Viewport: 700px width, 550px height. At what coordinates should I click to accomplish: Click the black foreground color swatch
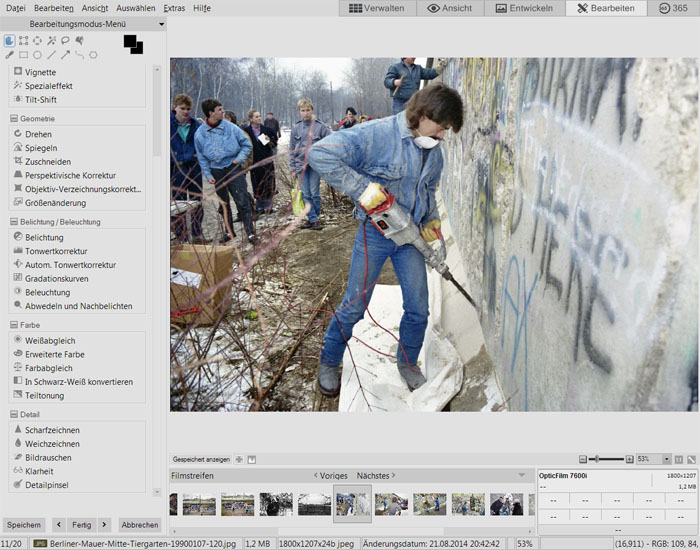tap(130, 42)
